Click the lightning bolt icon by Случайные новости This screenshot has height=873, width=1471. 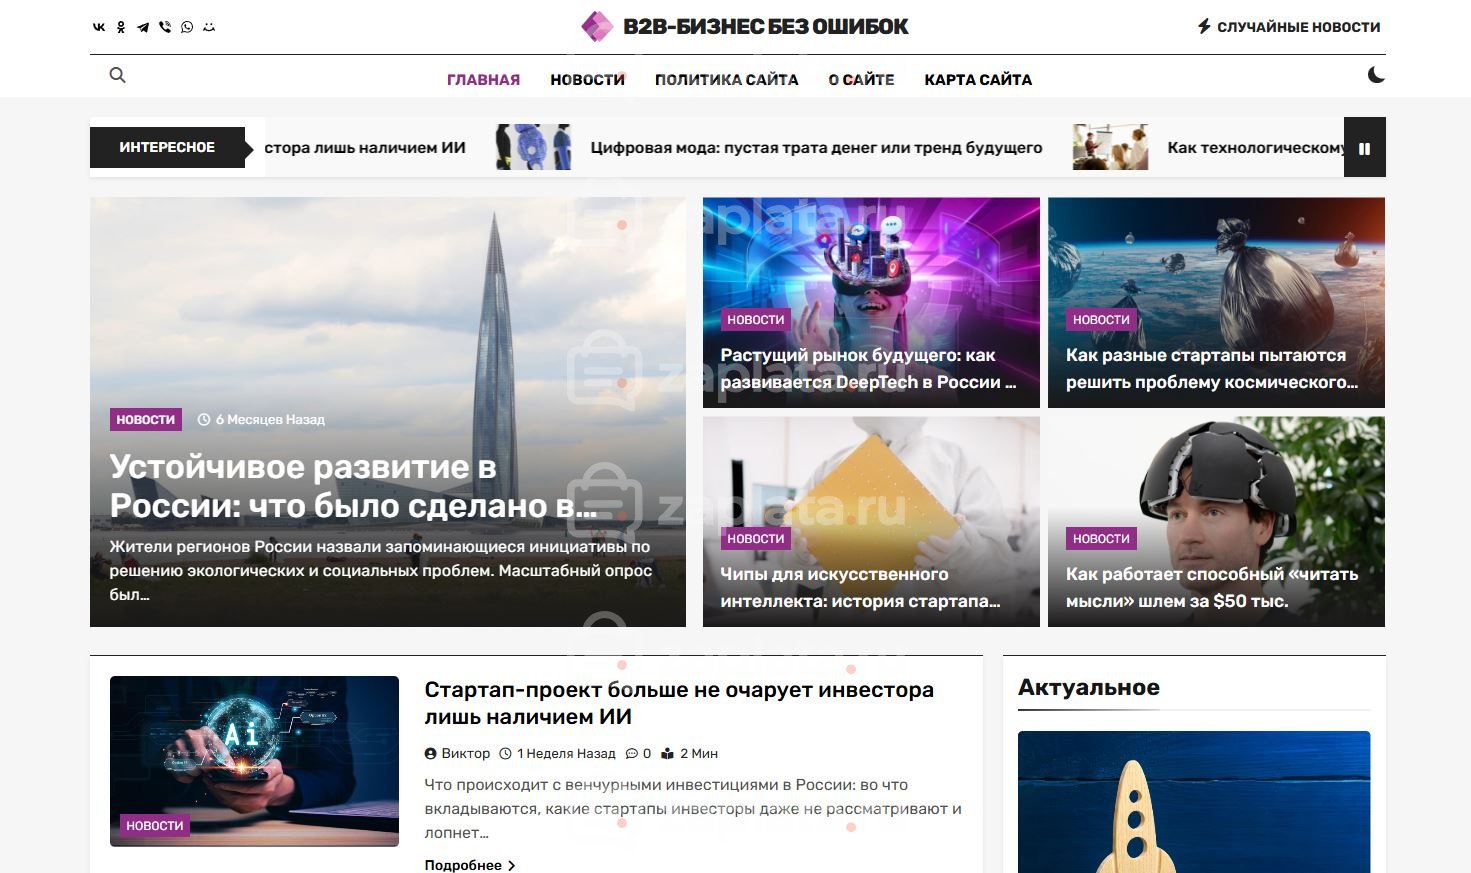coord(1204,26)
